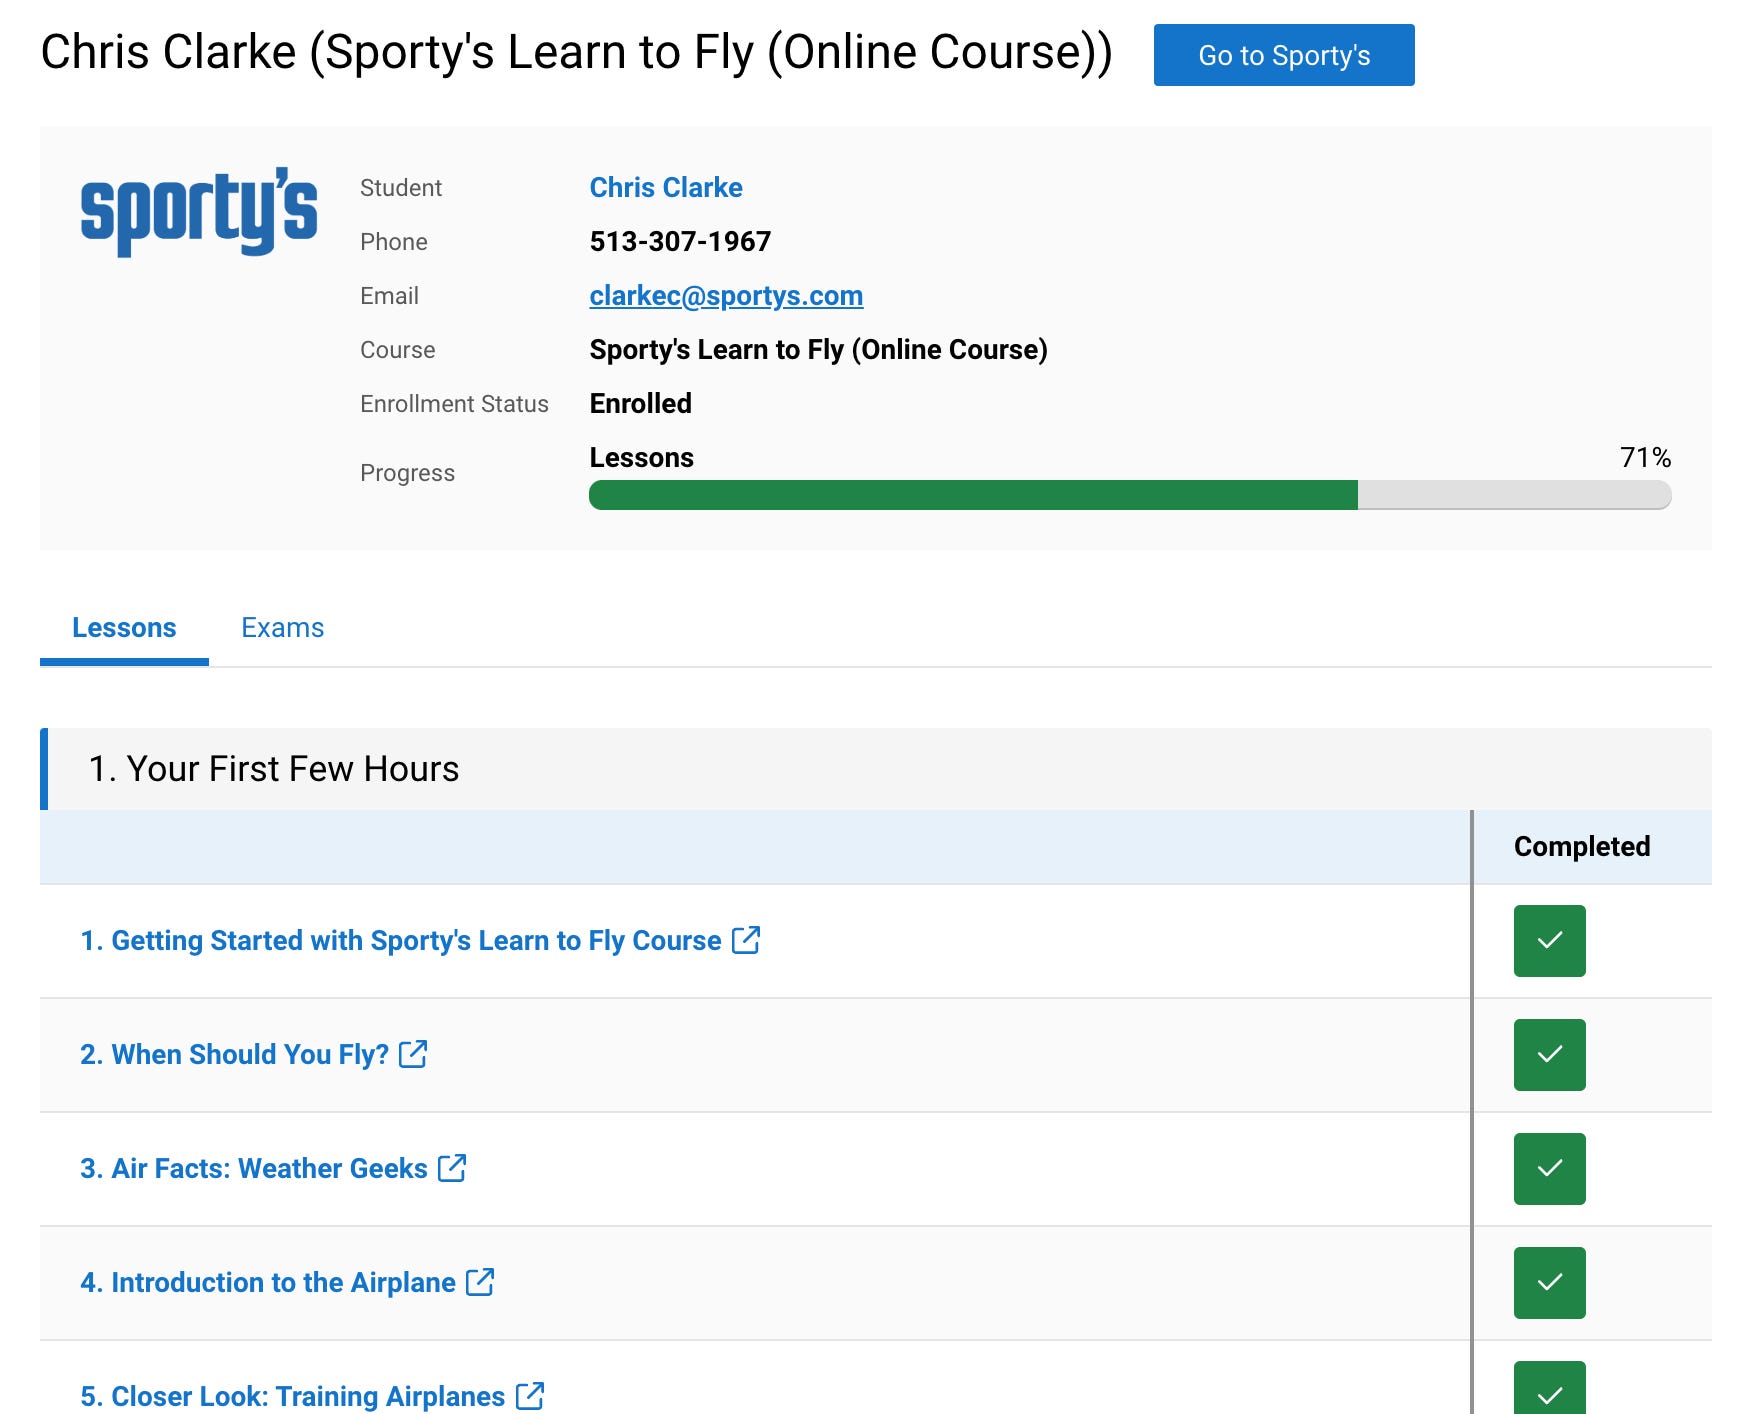Viewport: 1762px width, 1414px height.
Task: Click external link icon beside Weather Geeks
Action: coord(452,1168)
